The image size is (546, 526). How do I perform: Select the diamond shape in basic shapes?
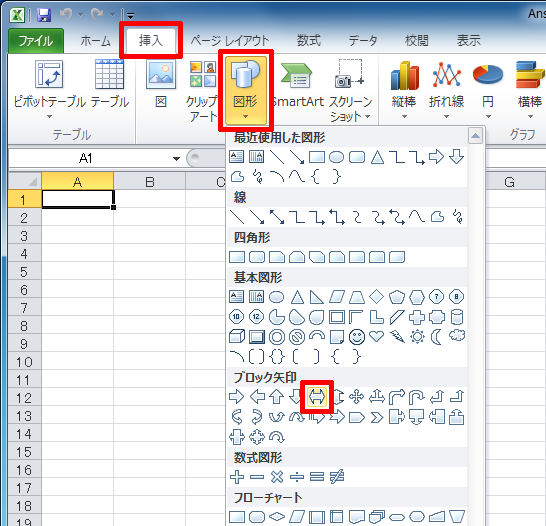coord(376,297)
